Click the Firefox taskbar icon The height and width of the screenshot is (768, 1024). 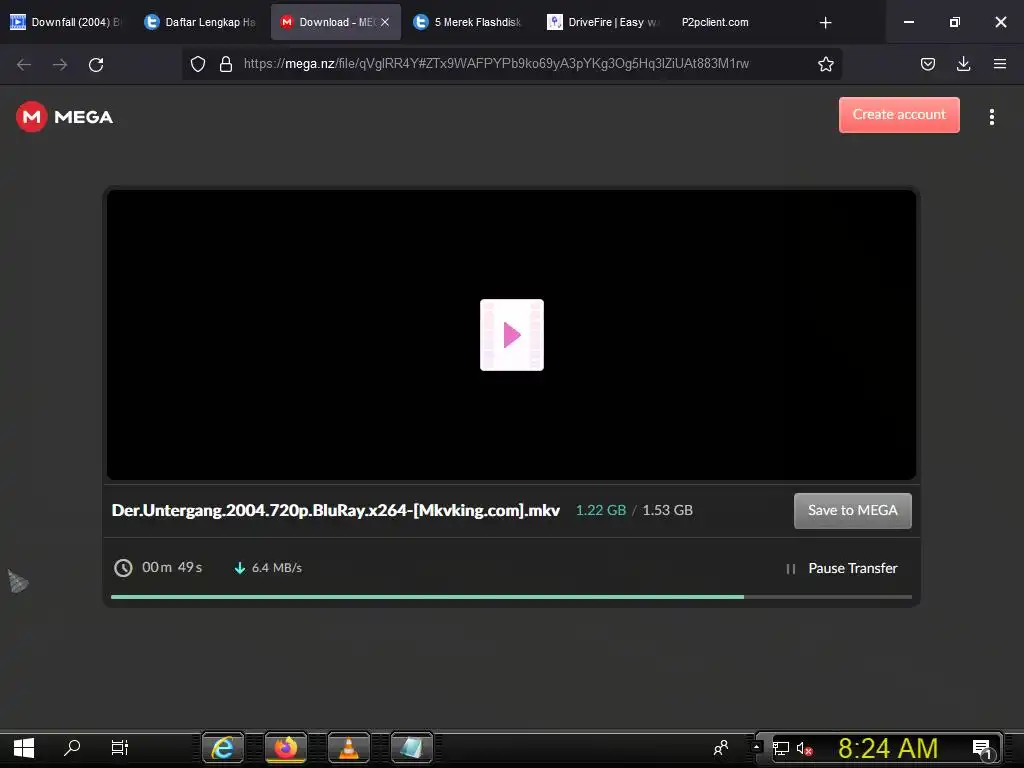tap(285, 748)
